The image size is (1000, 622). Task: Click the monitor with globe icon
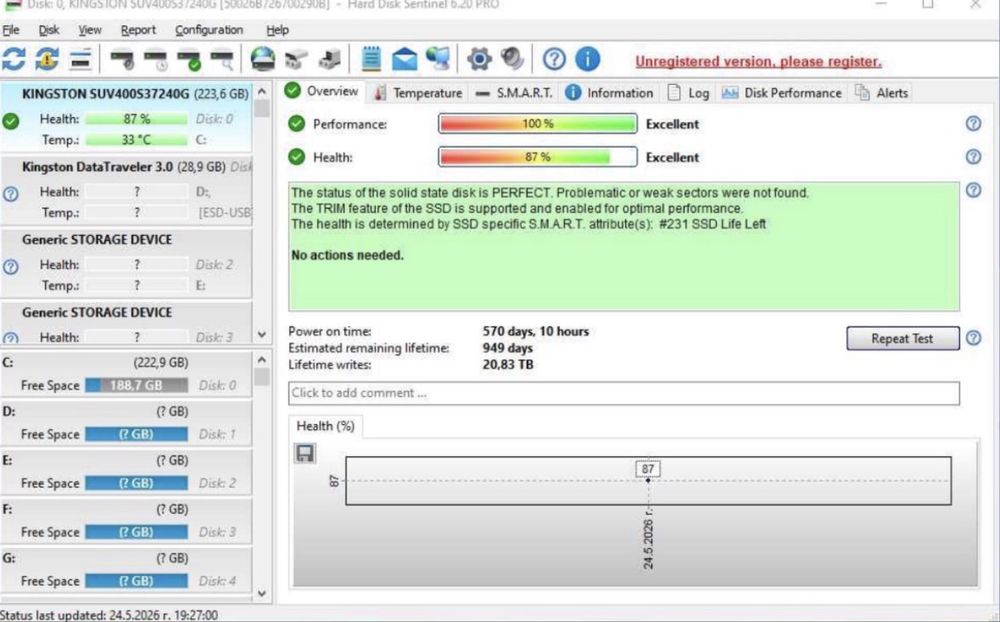click(438, 59)
